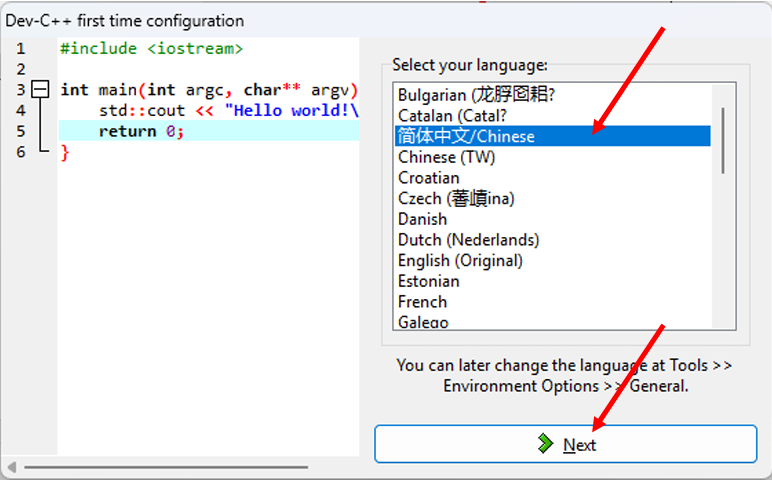Click the left scroll arrow under code preview
Image resolution: width=772 pixels, height=482 pixels.
tap(12, 466)
